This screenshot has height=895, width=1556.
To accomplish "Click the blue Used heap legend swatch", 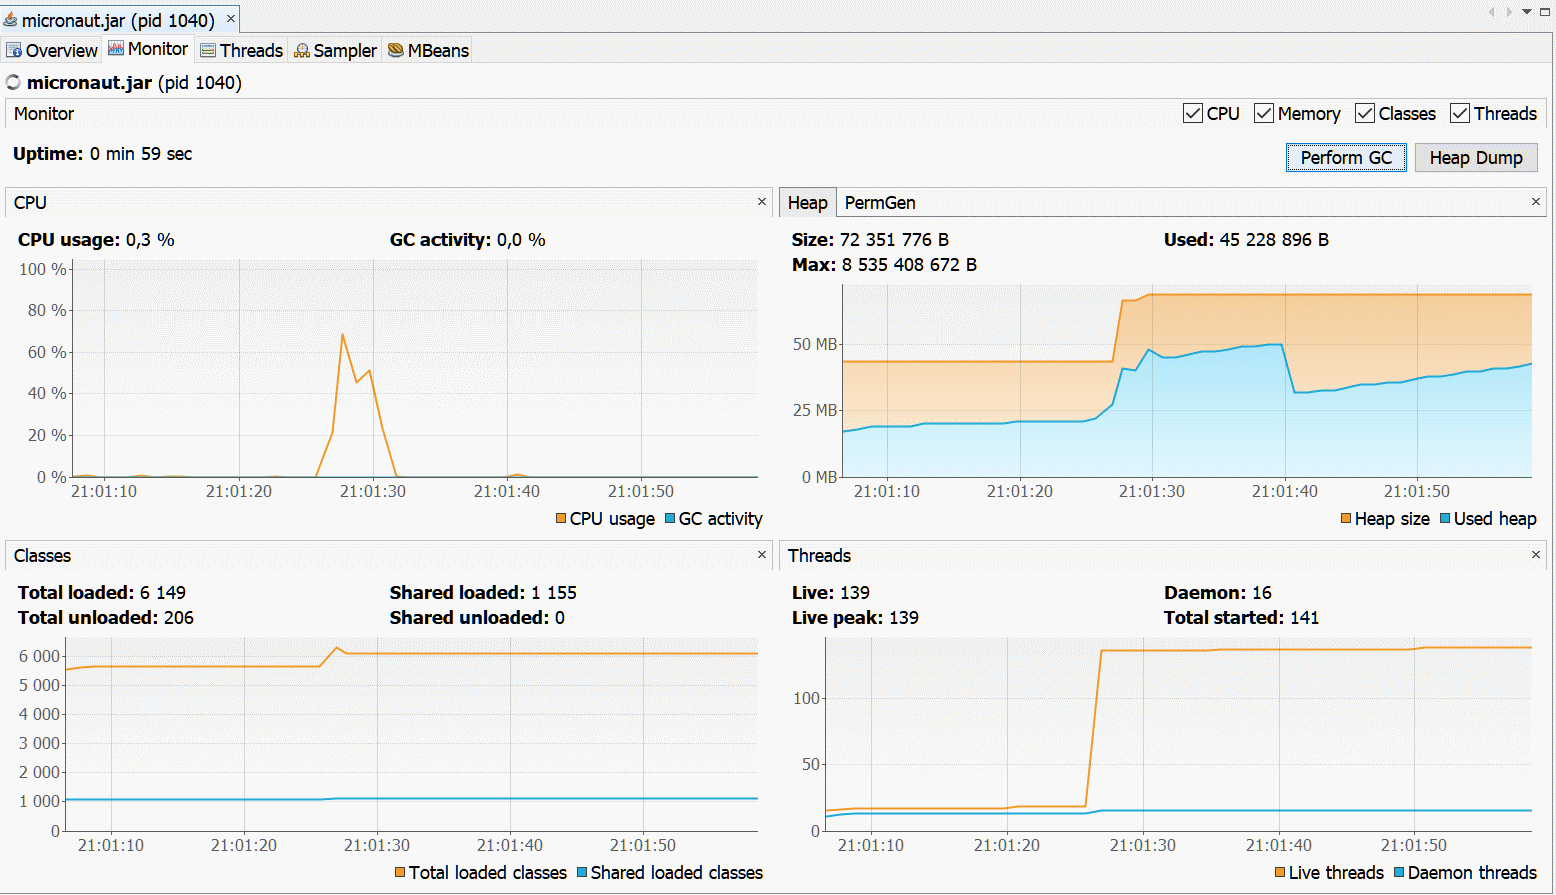I will coord(1445,518).
